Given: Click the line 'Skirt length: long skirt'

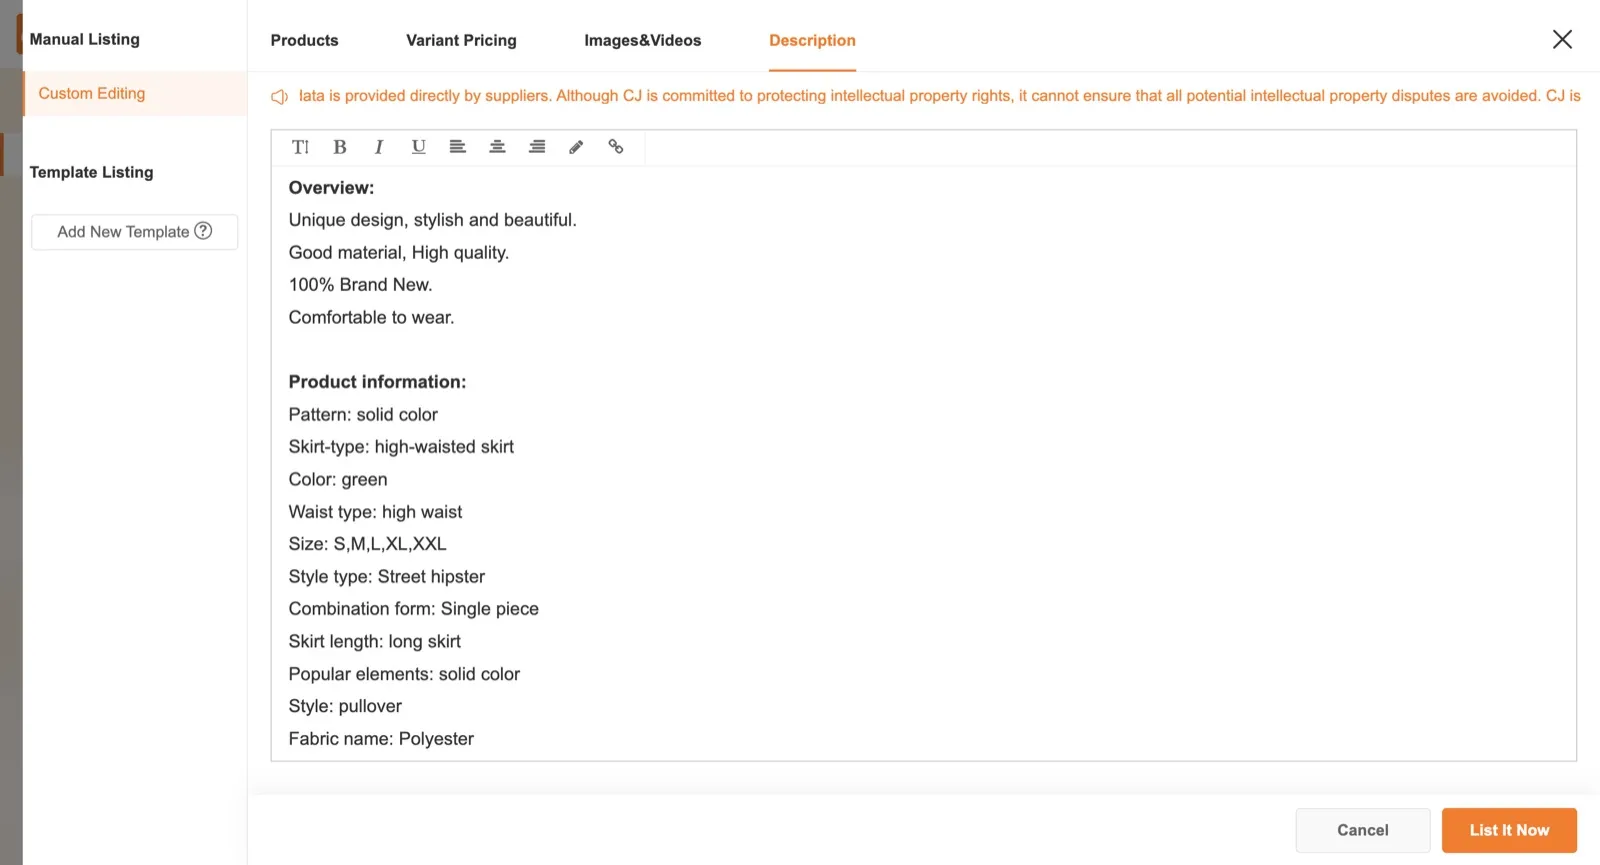Looking at the screenshot, I should click(374, 642).
